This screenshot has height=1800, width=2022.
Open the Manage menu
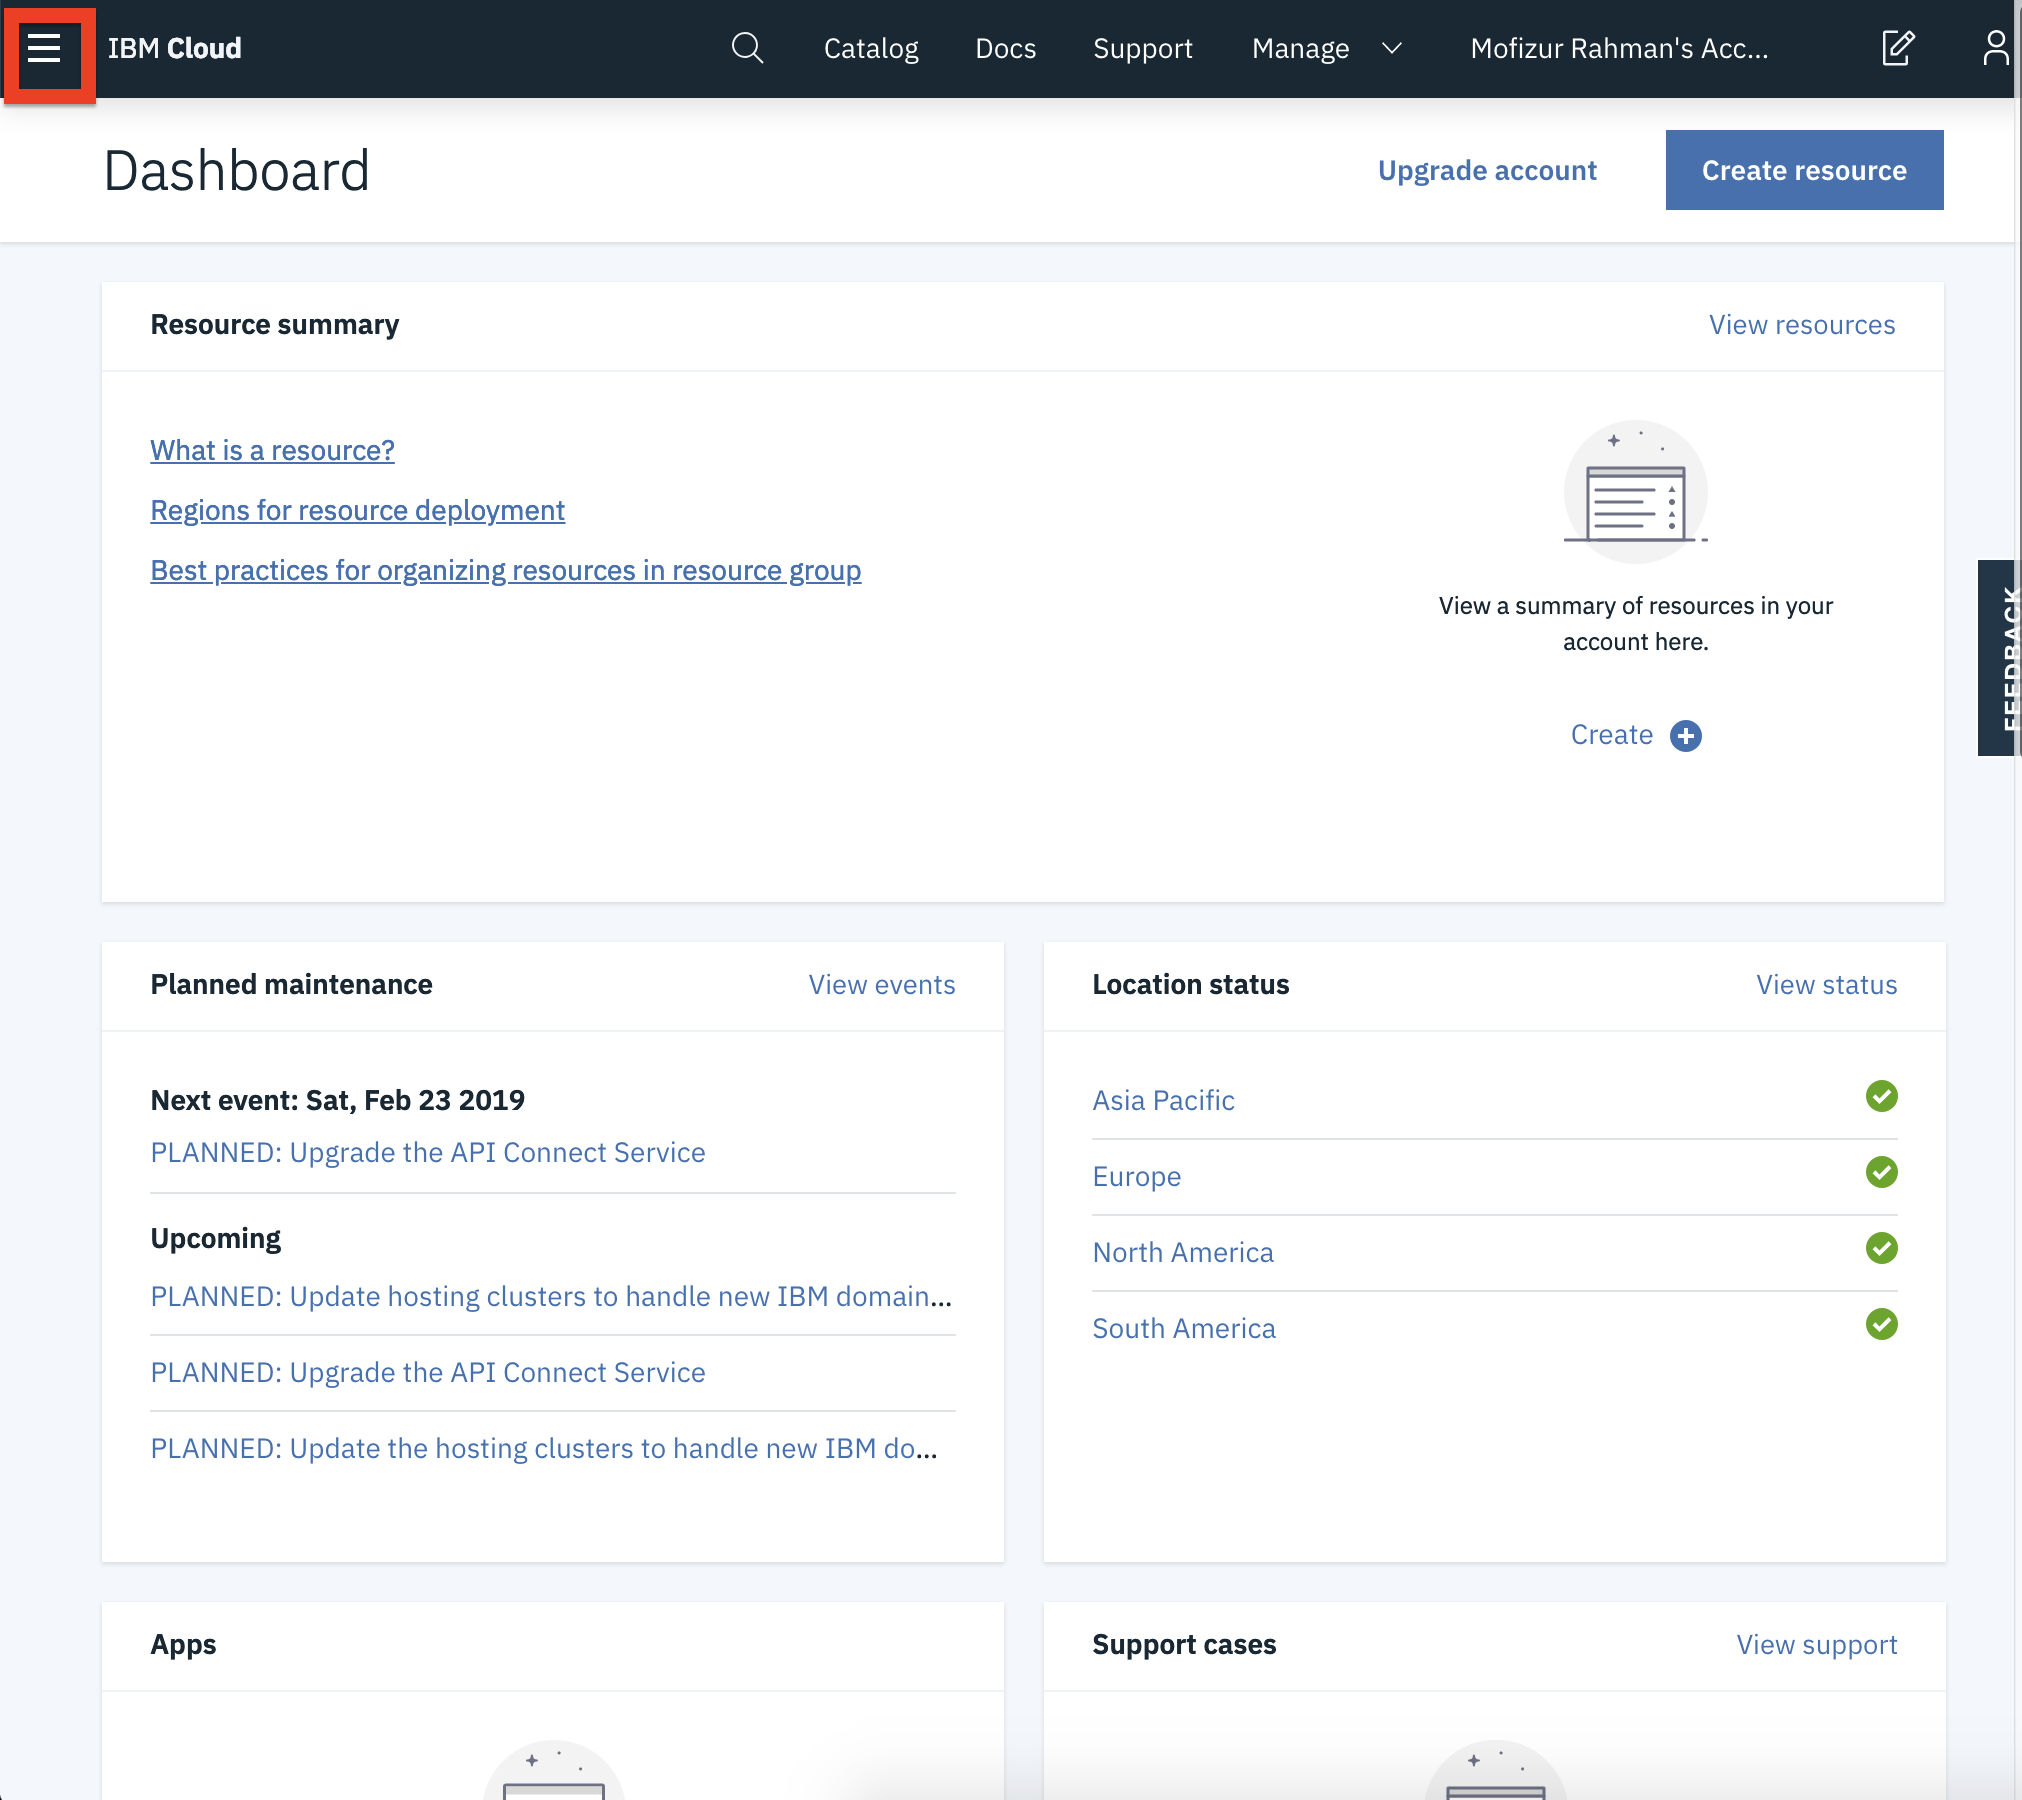pyautogui.click(x=1301, y=48)
